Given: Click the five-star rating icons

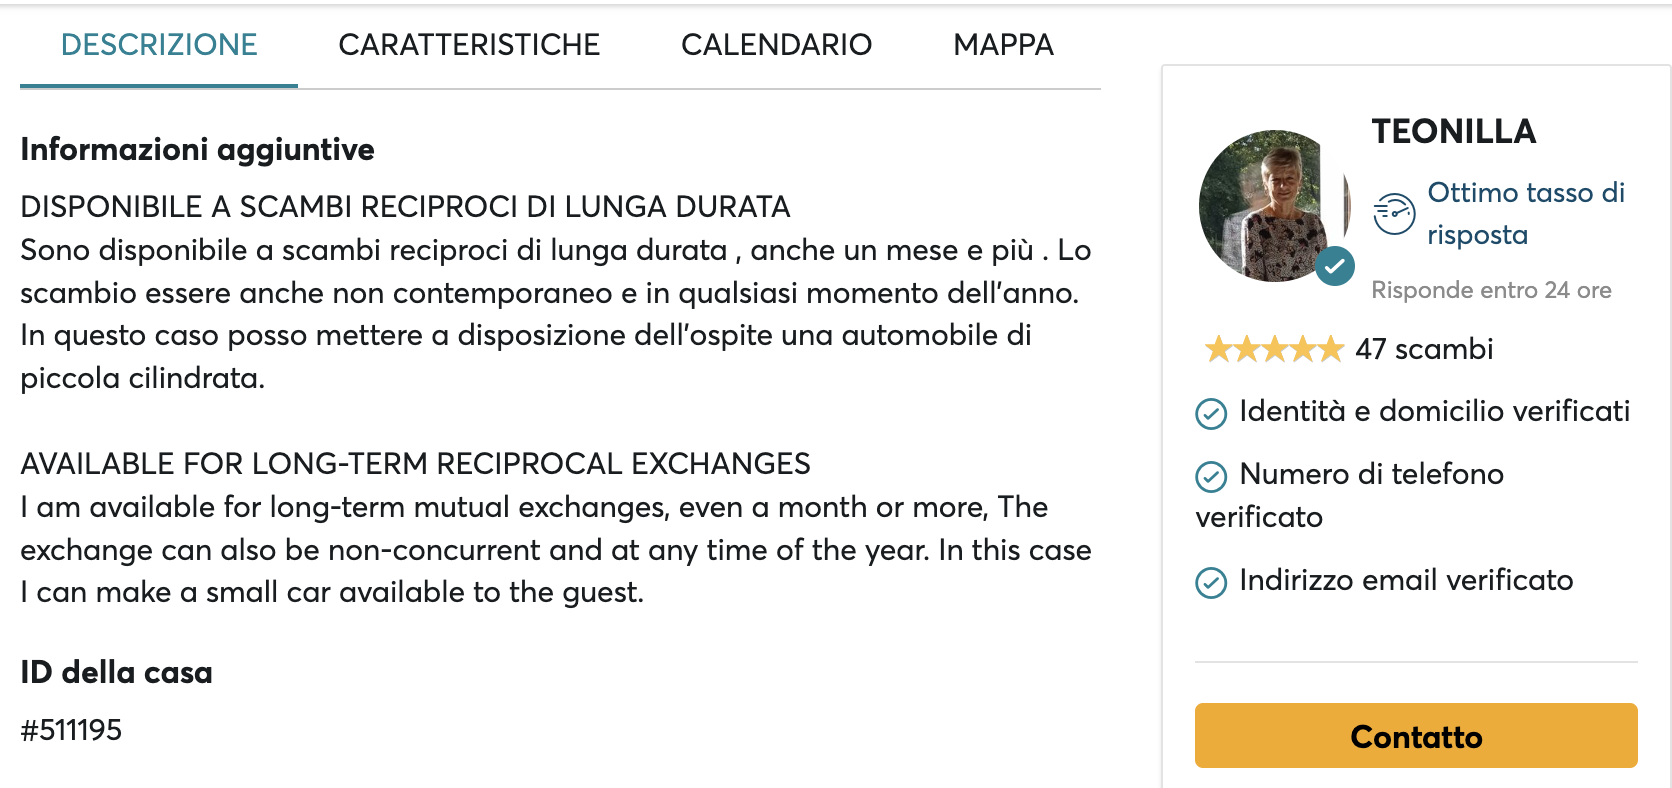Looking at the screenshot, I should (x=1273, y=349).
